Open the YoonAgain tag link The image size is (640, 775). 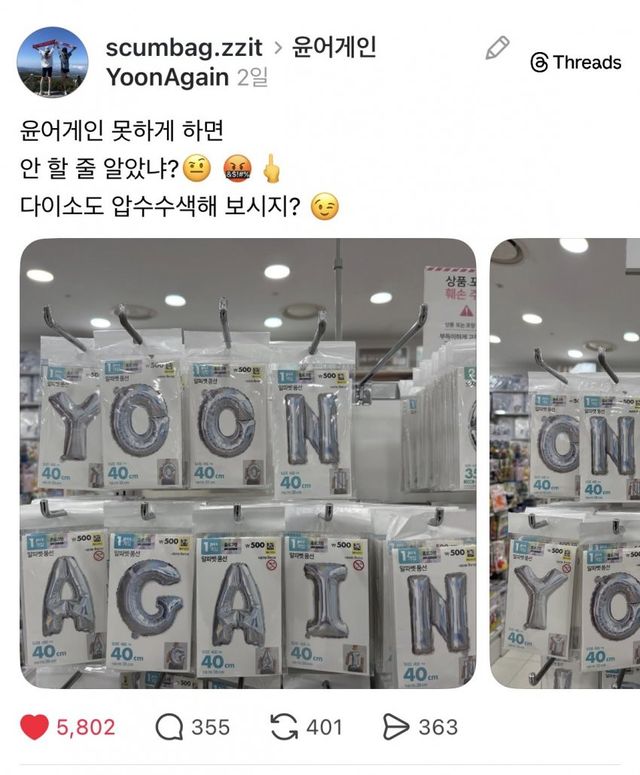click(167, 77)
